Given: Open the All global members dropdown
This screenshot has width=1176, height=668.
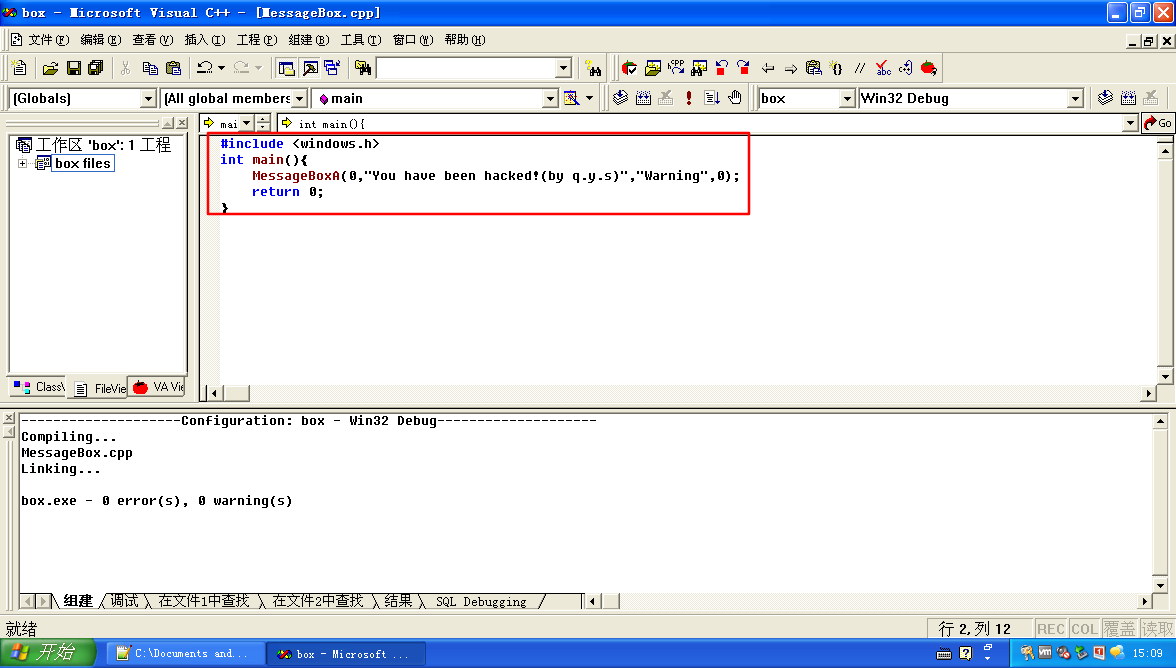Looking at the screenshot, I should point(299,98).
